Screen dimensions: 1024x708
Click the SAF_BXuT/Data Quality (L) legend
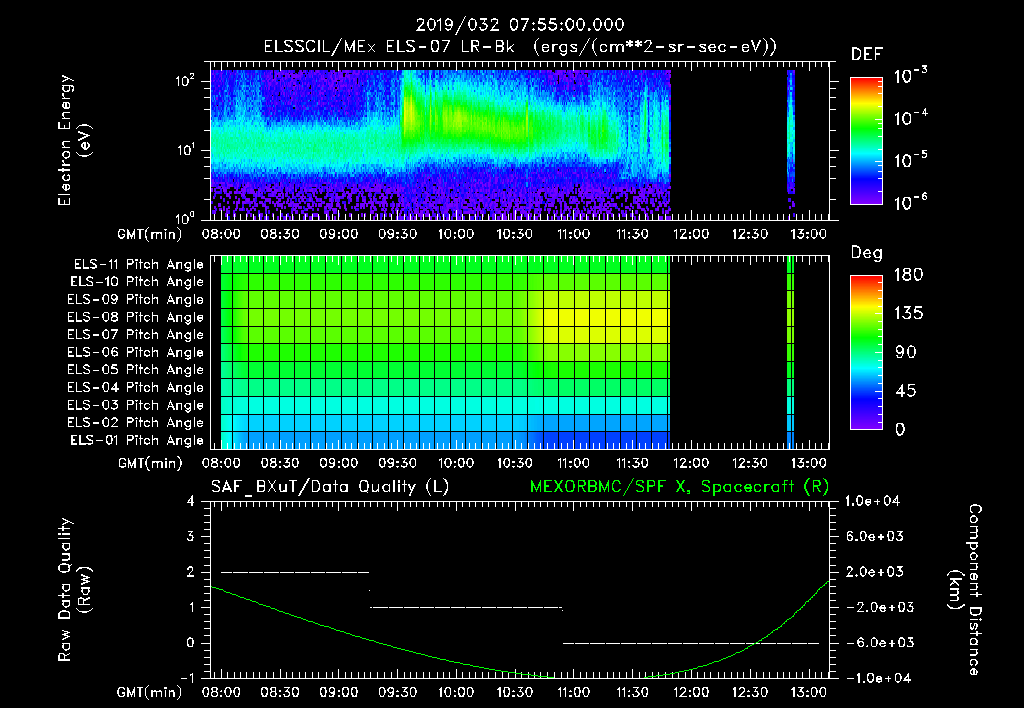330,487
